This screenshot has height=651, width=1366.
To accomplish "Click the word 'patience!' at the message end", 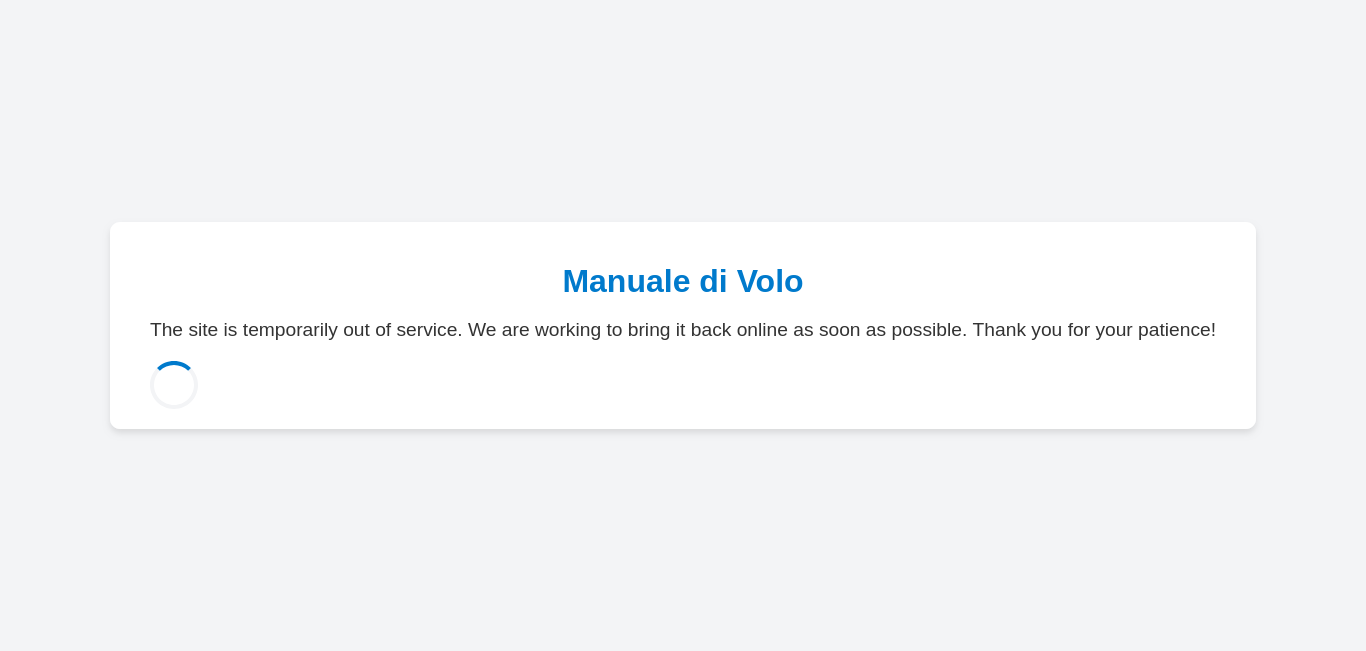I will pos(1177,330).
